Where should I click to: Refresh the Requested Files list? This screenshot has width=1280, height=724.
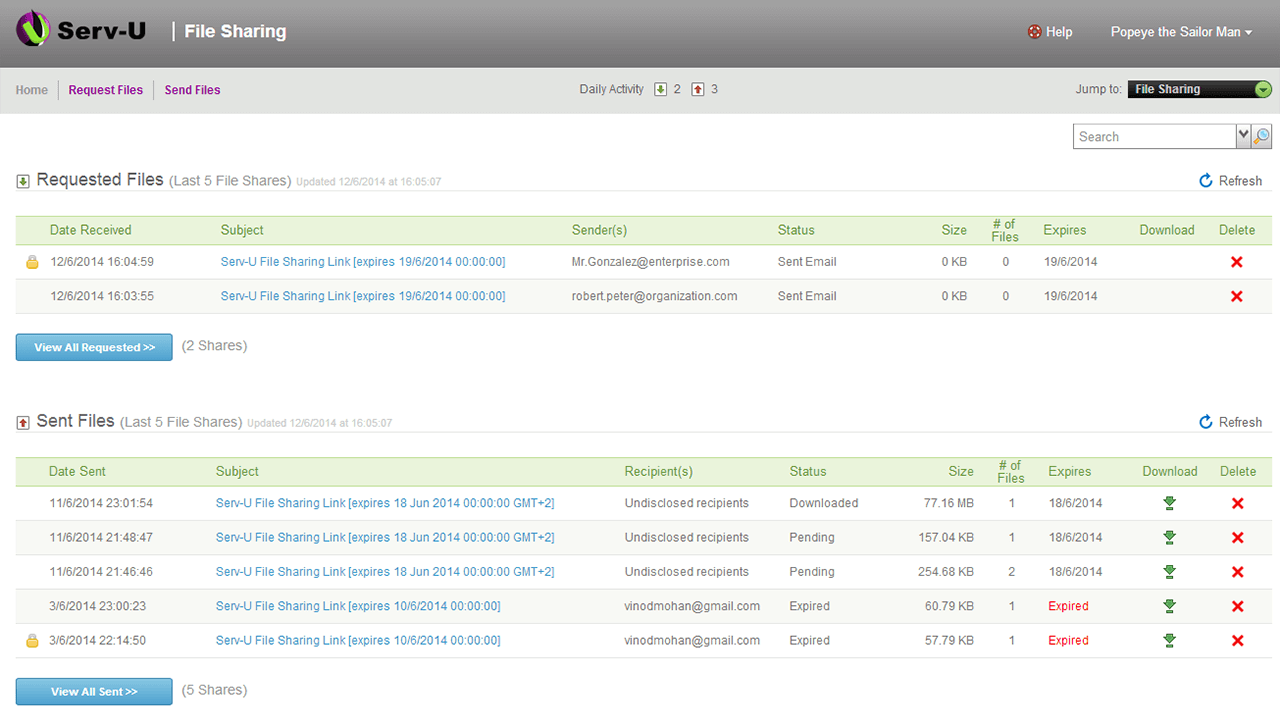tap(1231, 181)
